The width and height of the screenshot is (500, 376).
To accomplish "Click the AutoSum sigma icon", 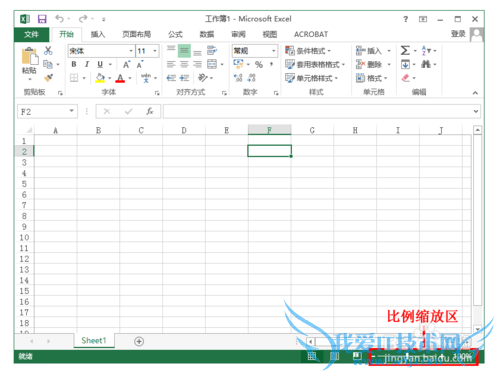I will pyautogui.click(x=405, y=51).
